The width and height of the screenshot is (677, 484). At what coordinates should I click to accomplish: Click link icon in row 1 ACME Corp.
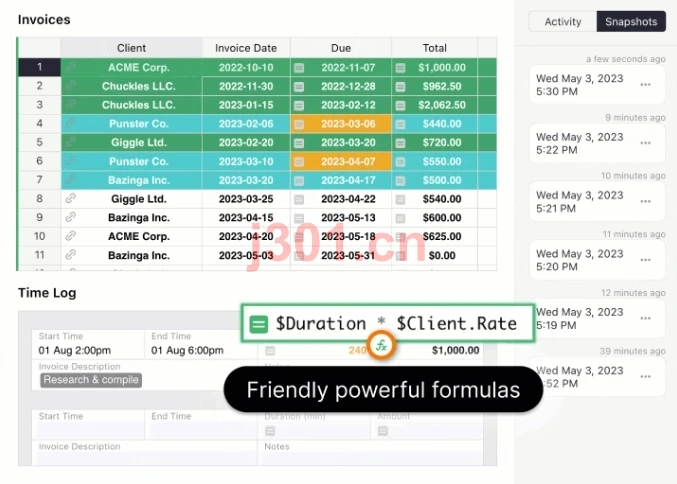click(x=70, y=67)
